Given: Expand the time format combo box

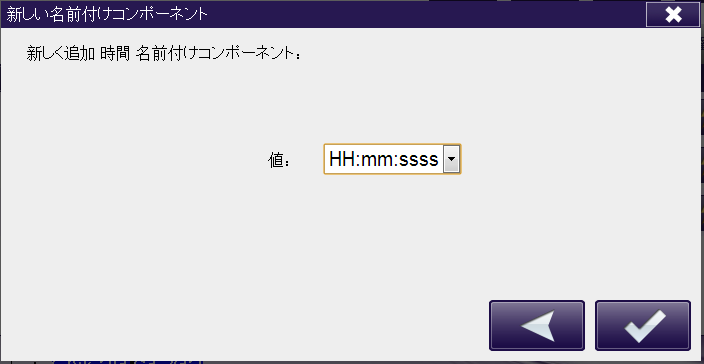Looking at the screenshot, I should 451,159.
